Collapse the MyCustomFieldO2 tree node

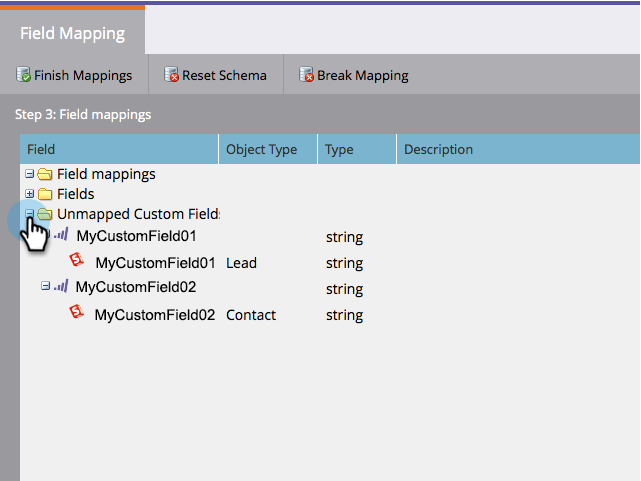pos(45,286)
